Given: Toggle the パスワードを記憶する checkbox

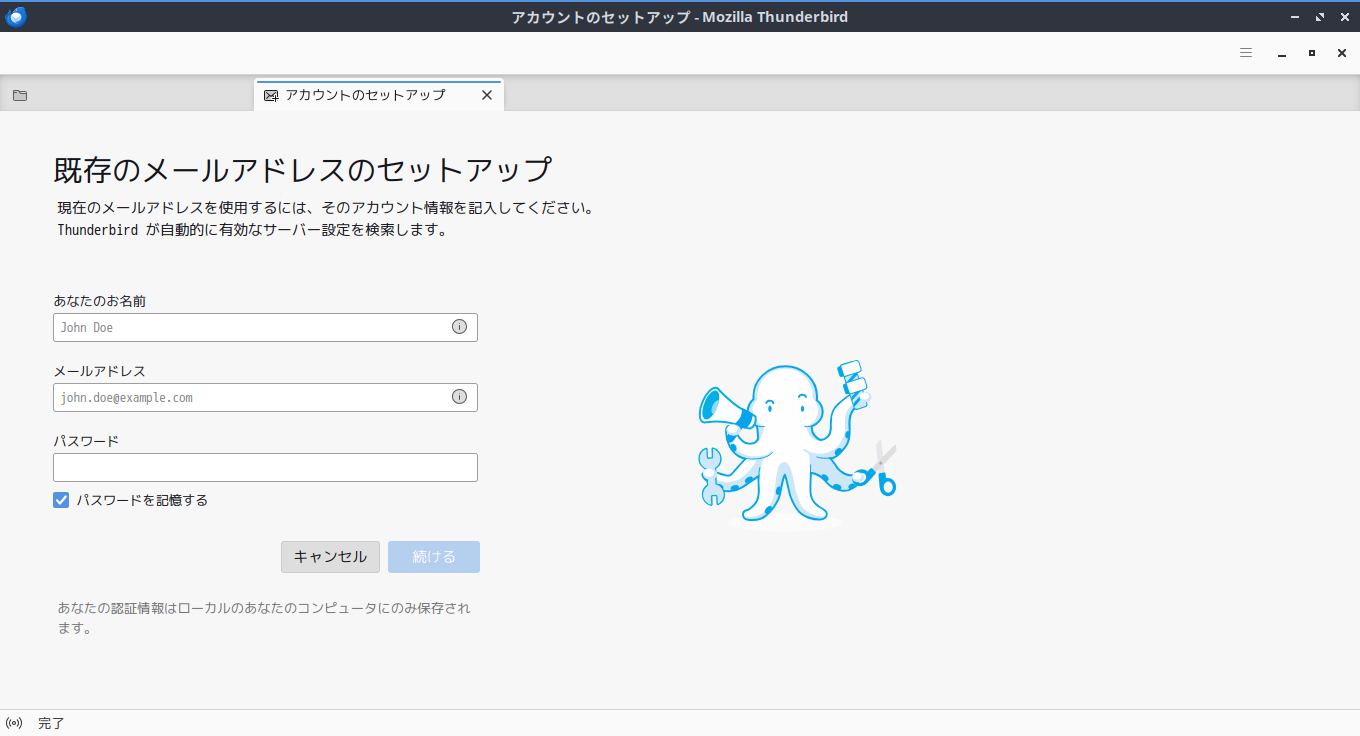Looking at the screenshot, I should 61,500.
